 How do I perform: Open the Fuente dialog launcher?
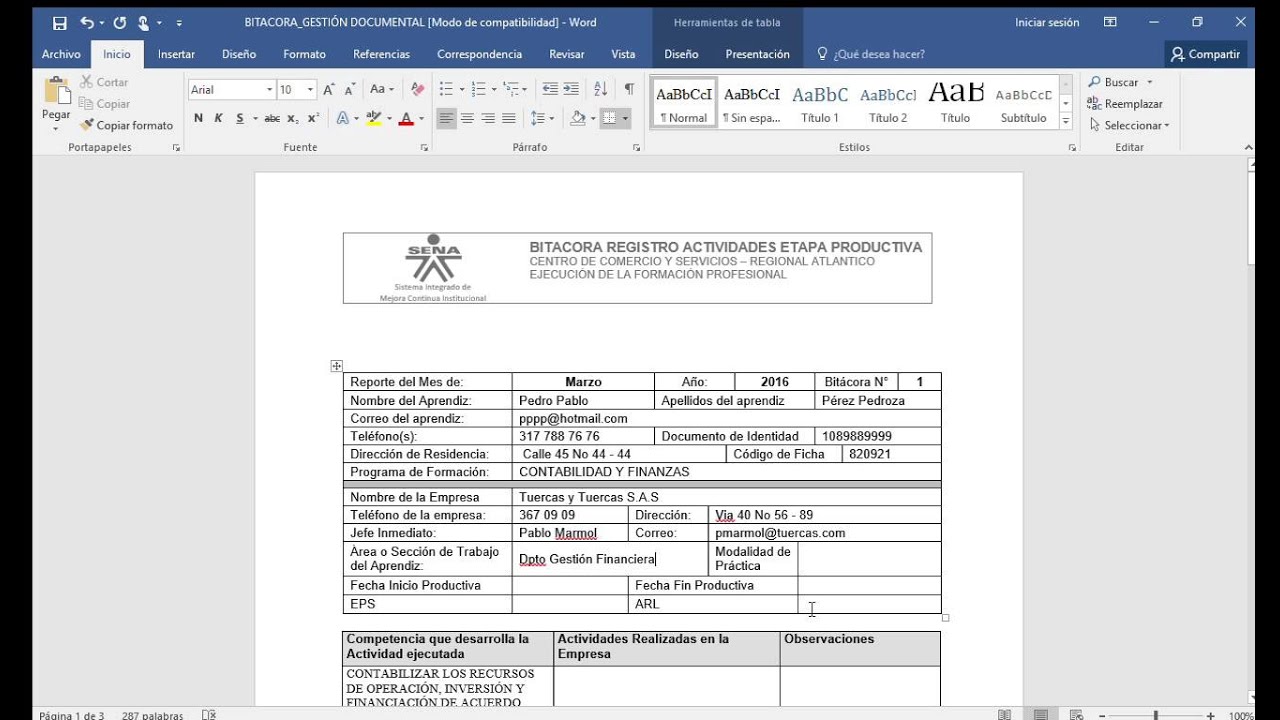424,148
